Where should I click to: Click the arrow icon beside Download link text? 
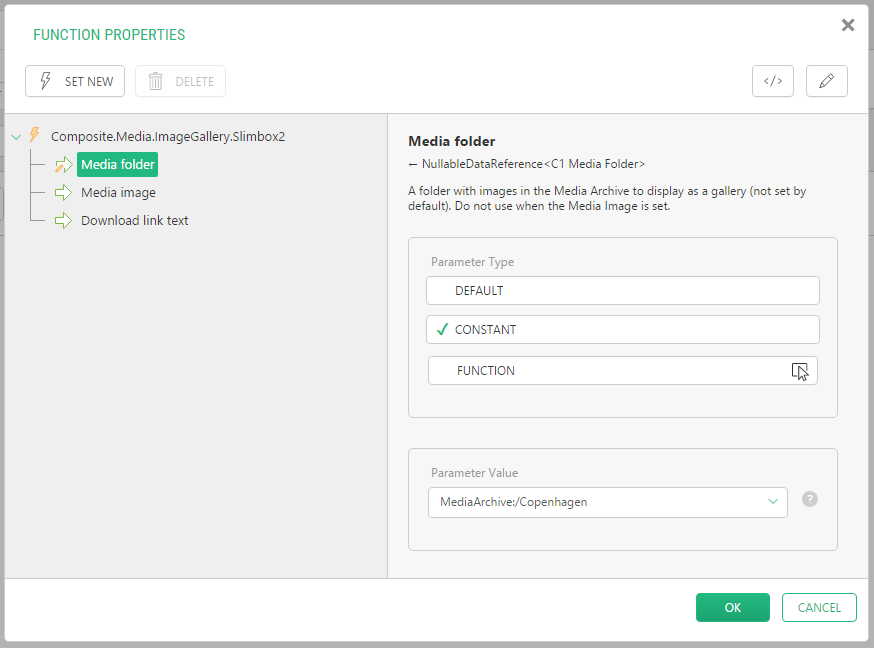pyautogui.click(x=64, y=221)
